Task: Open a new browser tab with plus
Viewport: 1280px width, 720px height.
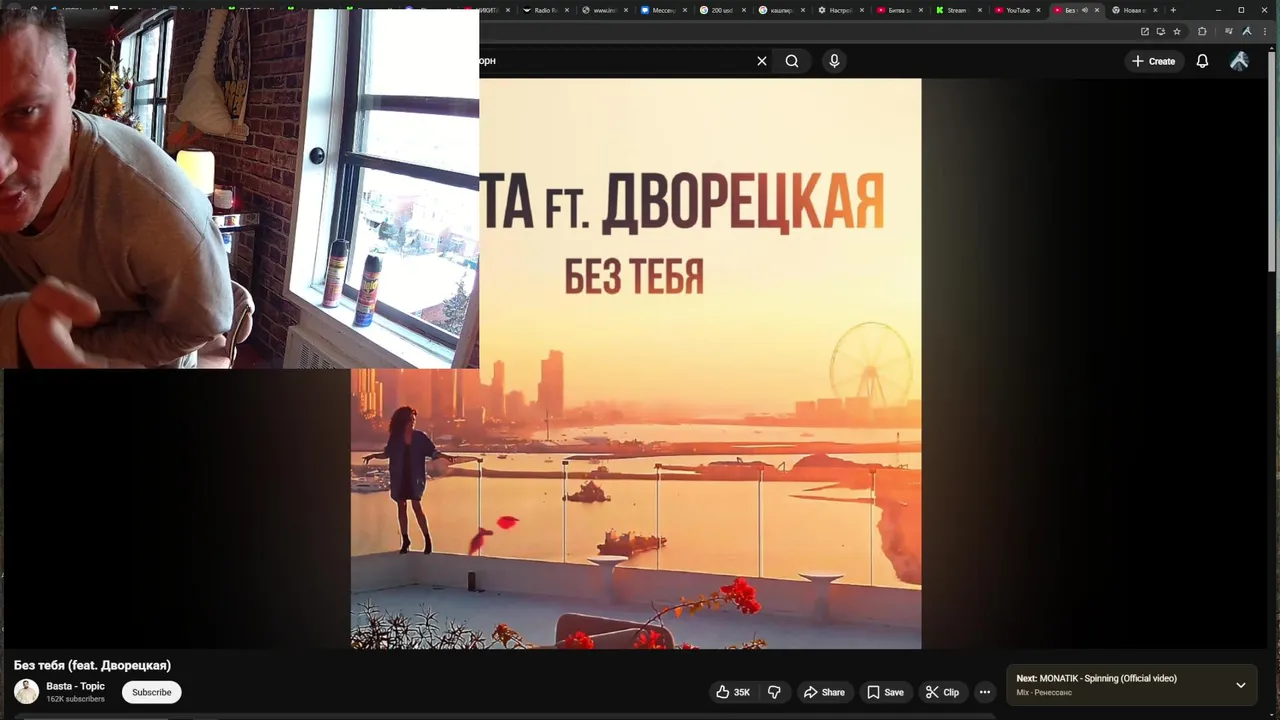Action: tap(1173, 10)
